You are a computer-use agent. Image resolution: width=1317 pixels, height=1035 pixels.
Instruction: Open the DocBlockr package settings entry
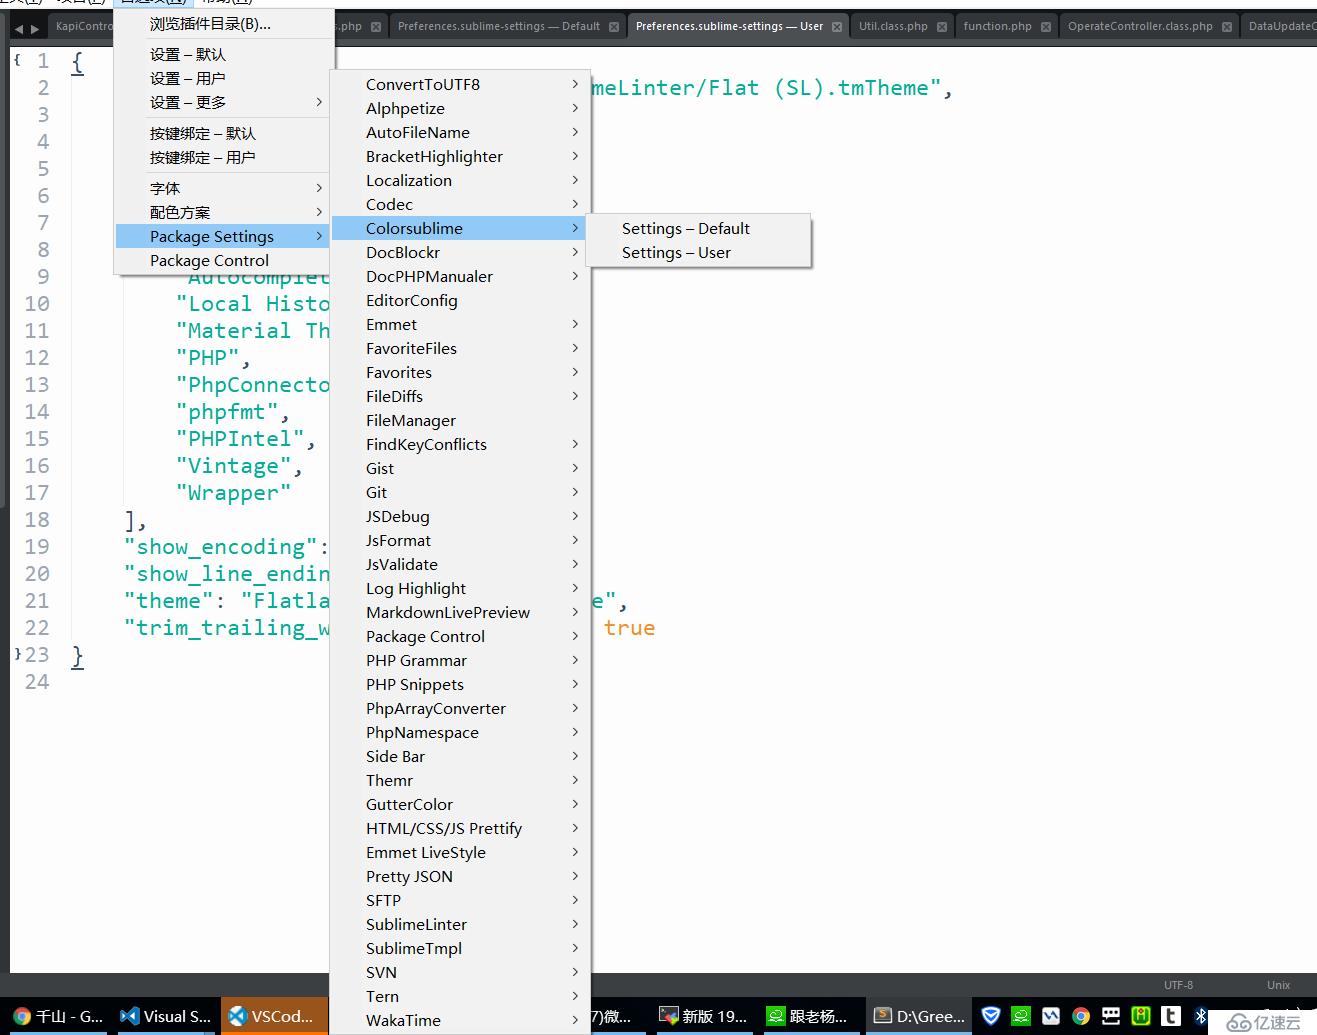(x=460, y=252)
